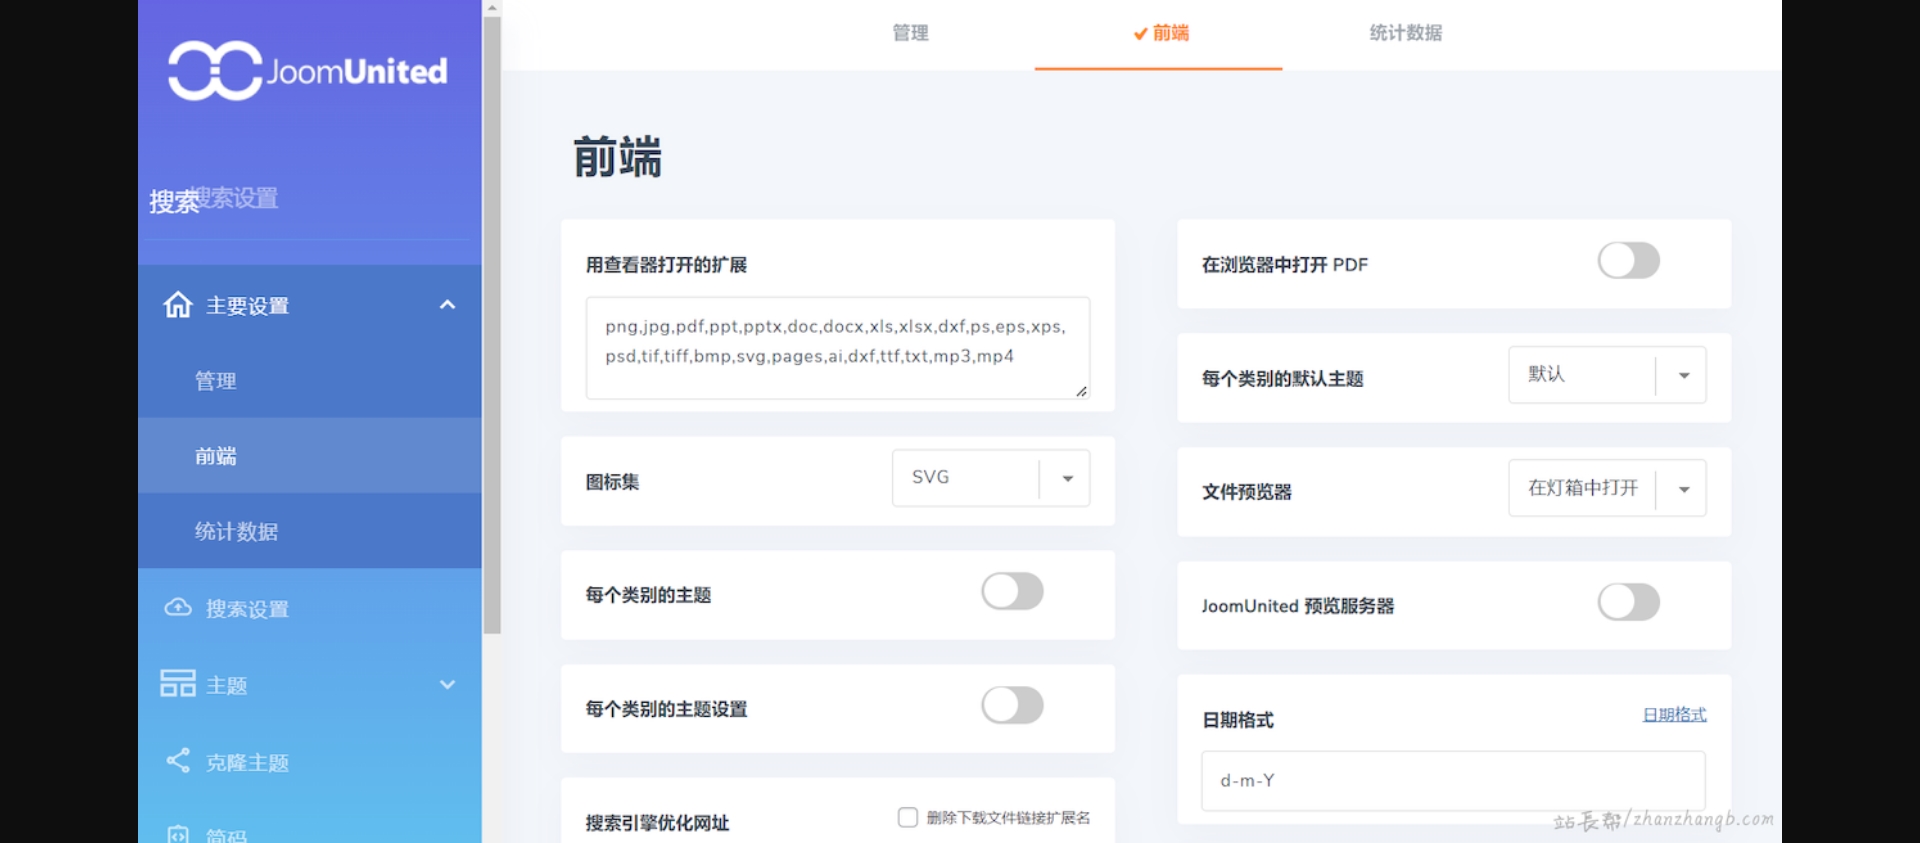
Task: Click the share icon beside 克隆主题
Action: pos(178,761)
